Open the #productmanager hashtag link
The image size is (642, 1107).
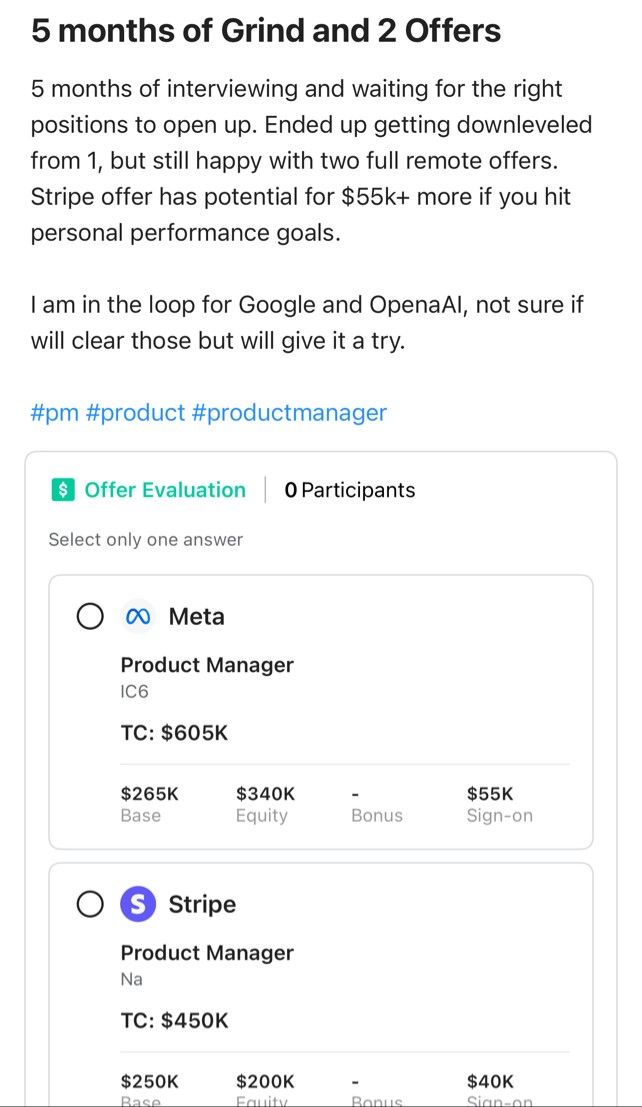(289, 412)
